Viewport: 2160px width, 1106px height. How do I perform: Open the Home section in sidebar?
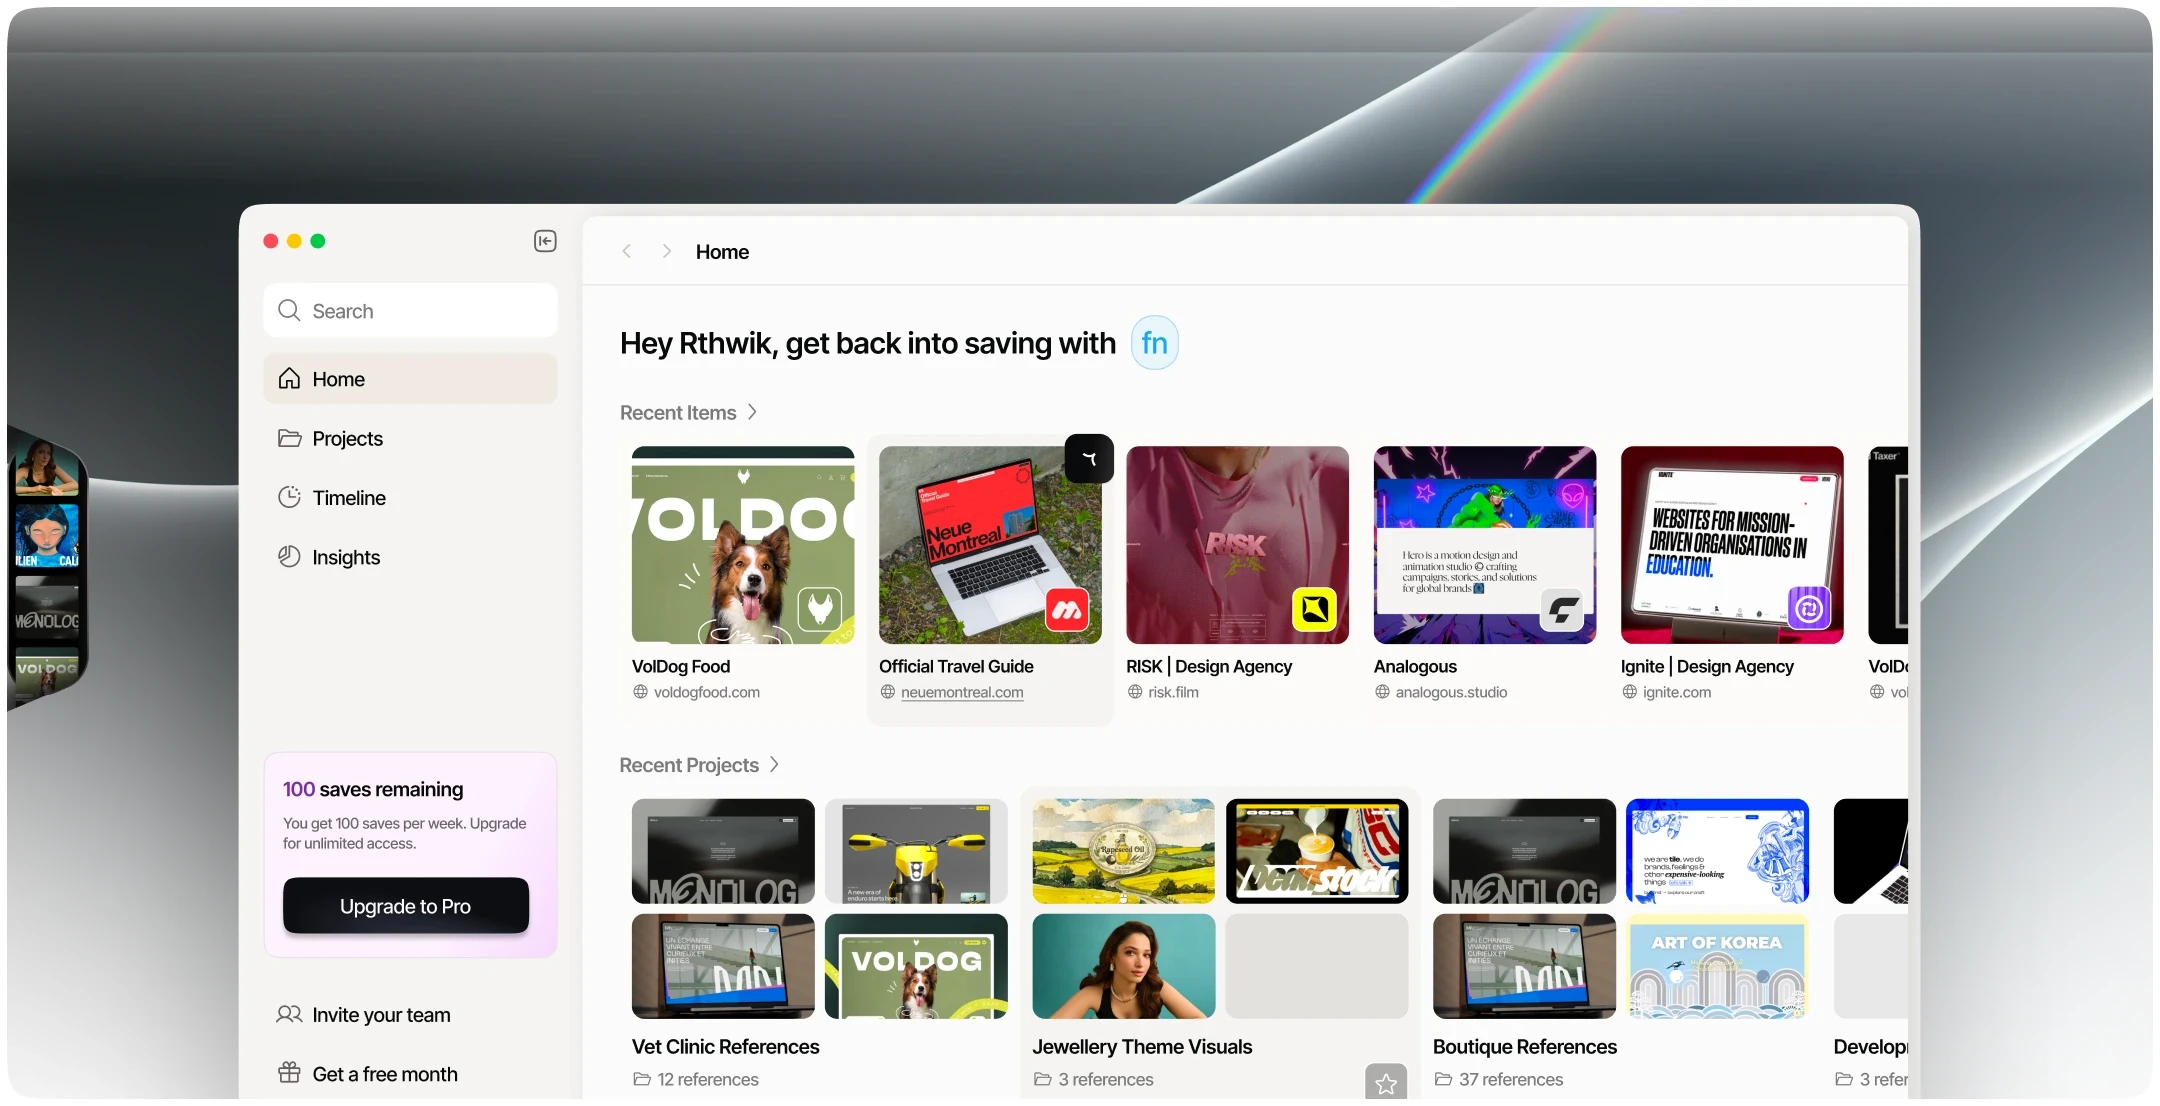pos(410,379)
